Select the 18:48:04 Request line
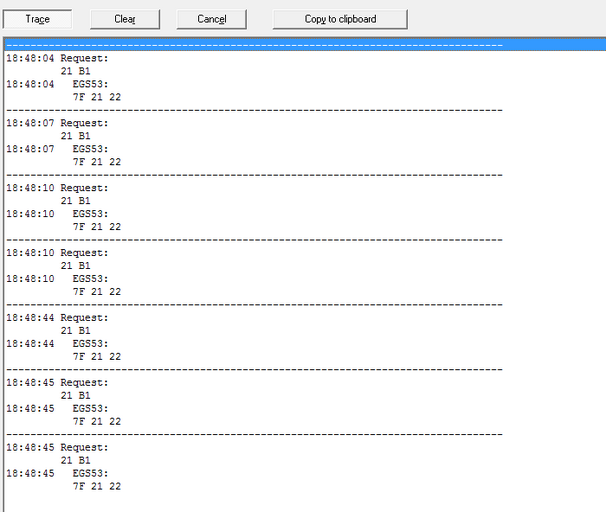This screenshot has height=512, width=606. 57,58
